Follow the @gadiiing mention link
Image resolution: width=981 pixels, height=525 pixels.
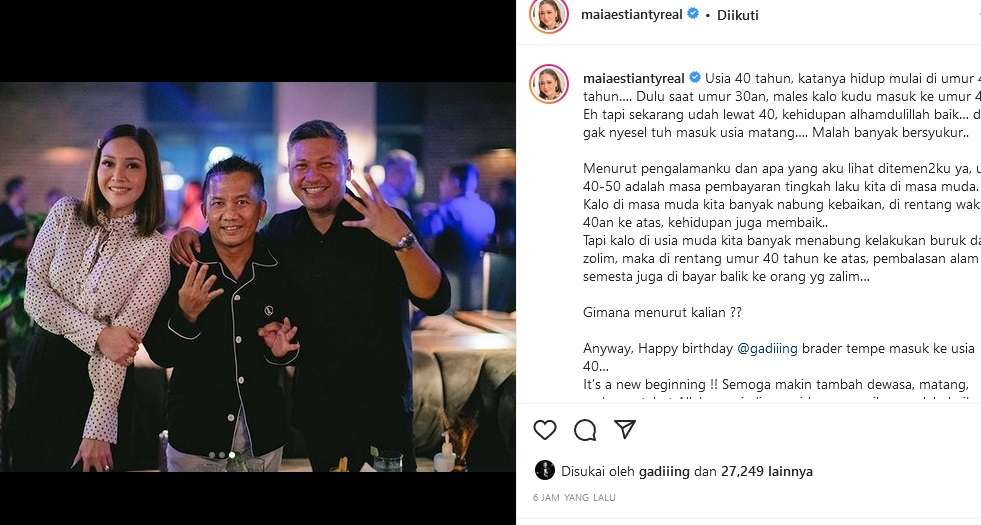[768, 349]
